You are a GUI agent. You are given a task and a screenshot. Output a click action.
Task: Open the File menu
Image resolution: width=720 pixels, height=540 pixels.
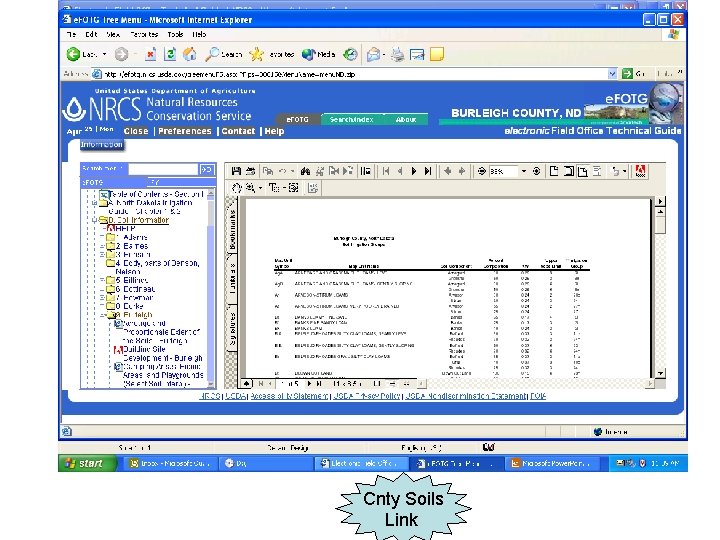72,34
